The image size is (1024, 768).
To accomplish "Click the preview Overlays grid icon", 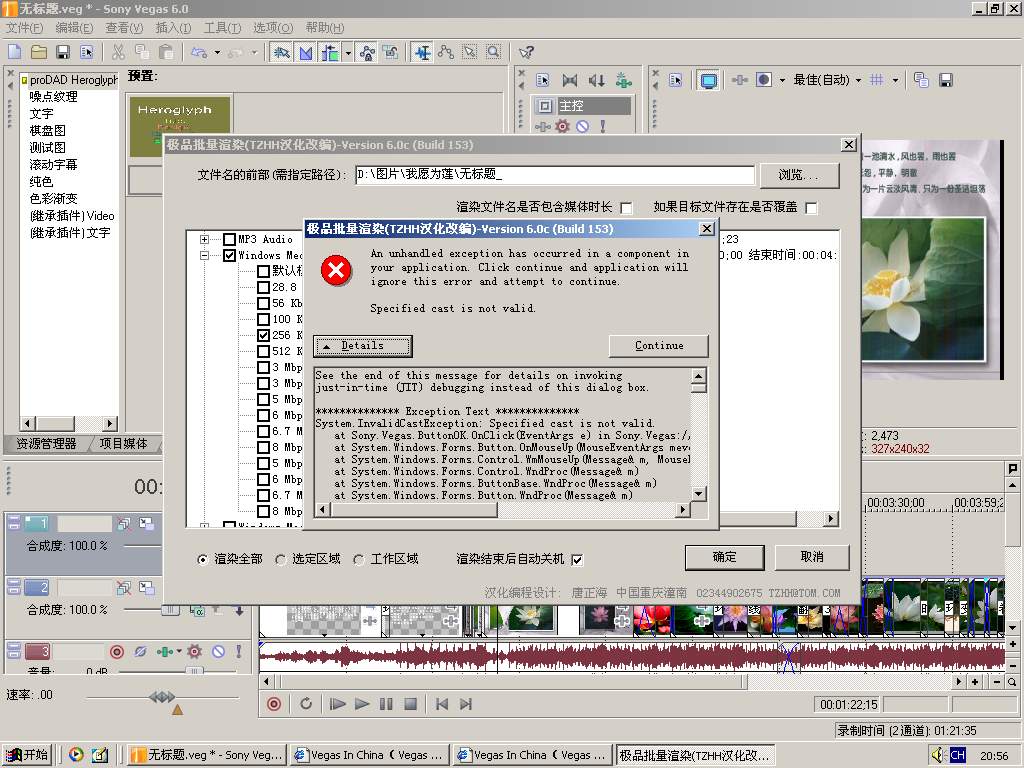I will point(876,80).
